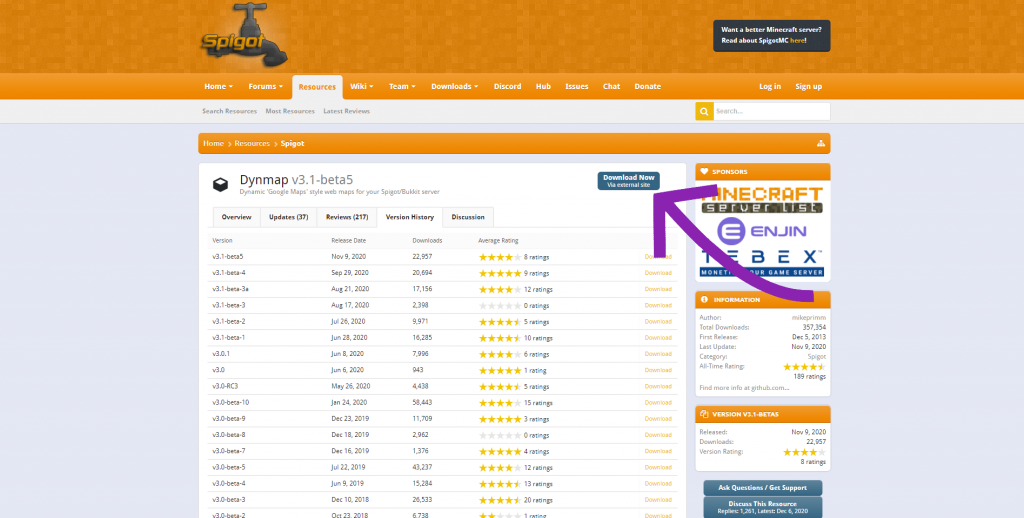This screenshot has height=518, width=1024.
Task: Download version v3.1-beta-4
Action: pyautogui.click(x=658, y=273)
